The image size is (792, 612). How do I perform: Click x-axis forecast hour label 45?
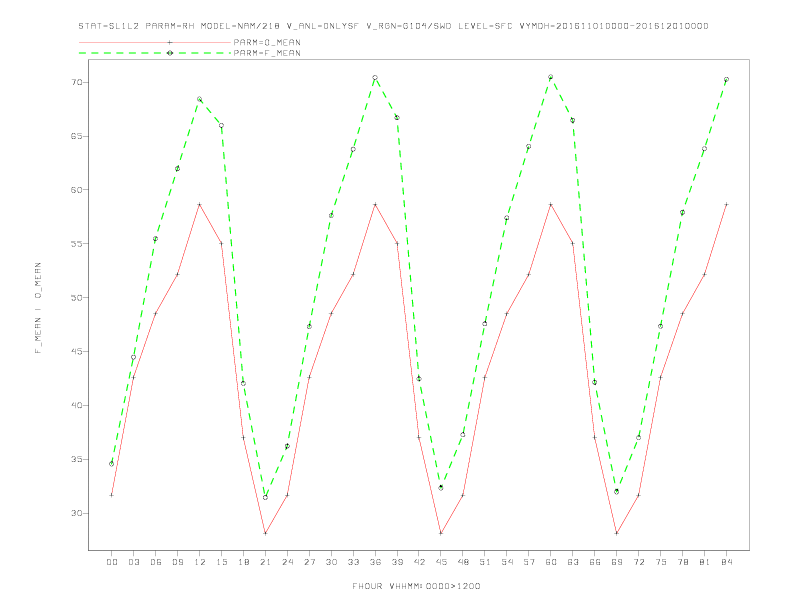click(x=441, y=562)
